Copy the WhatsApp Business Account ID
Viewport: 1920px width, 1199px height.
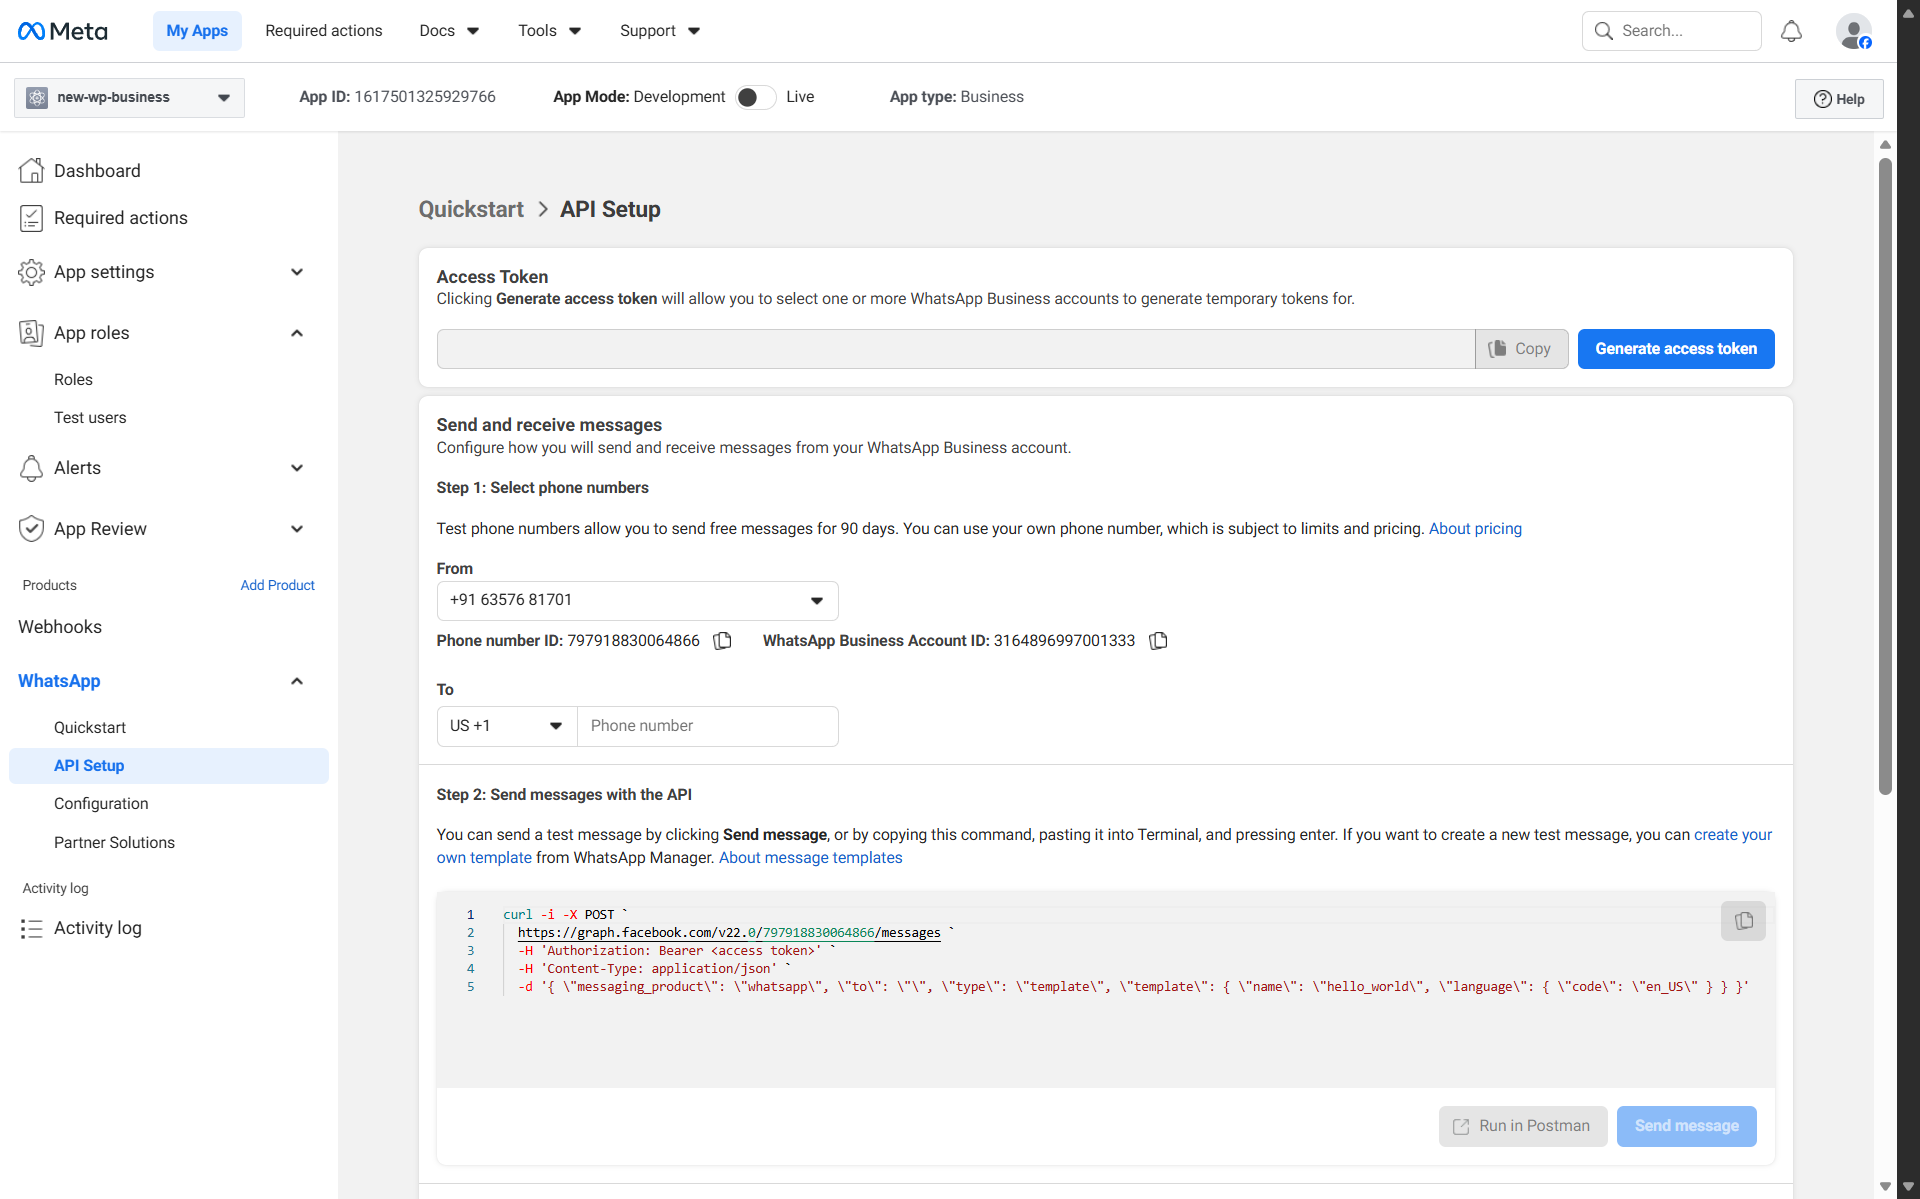tap(1158, 641)
